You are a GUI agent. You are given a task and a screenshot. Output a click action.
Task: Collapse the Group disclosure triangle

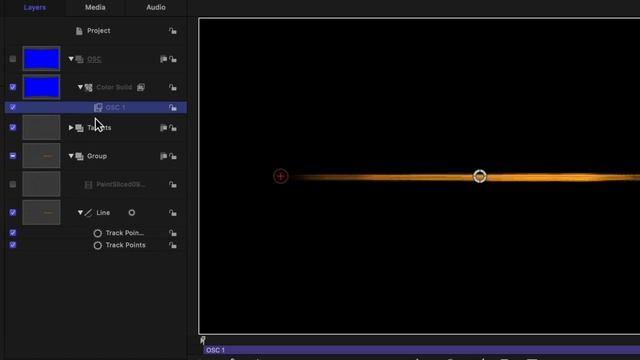pyautogui.click(x=71, y=156)
